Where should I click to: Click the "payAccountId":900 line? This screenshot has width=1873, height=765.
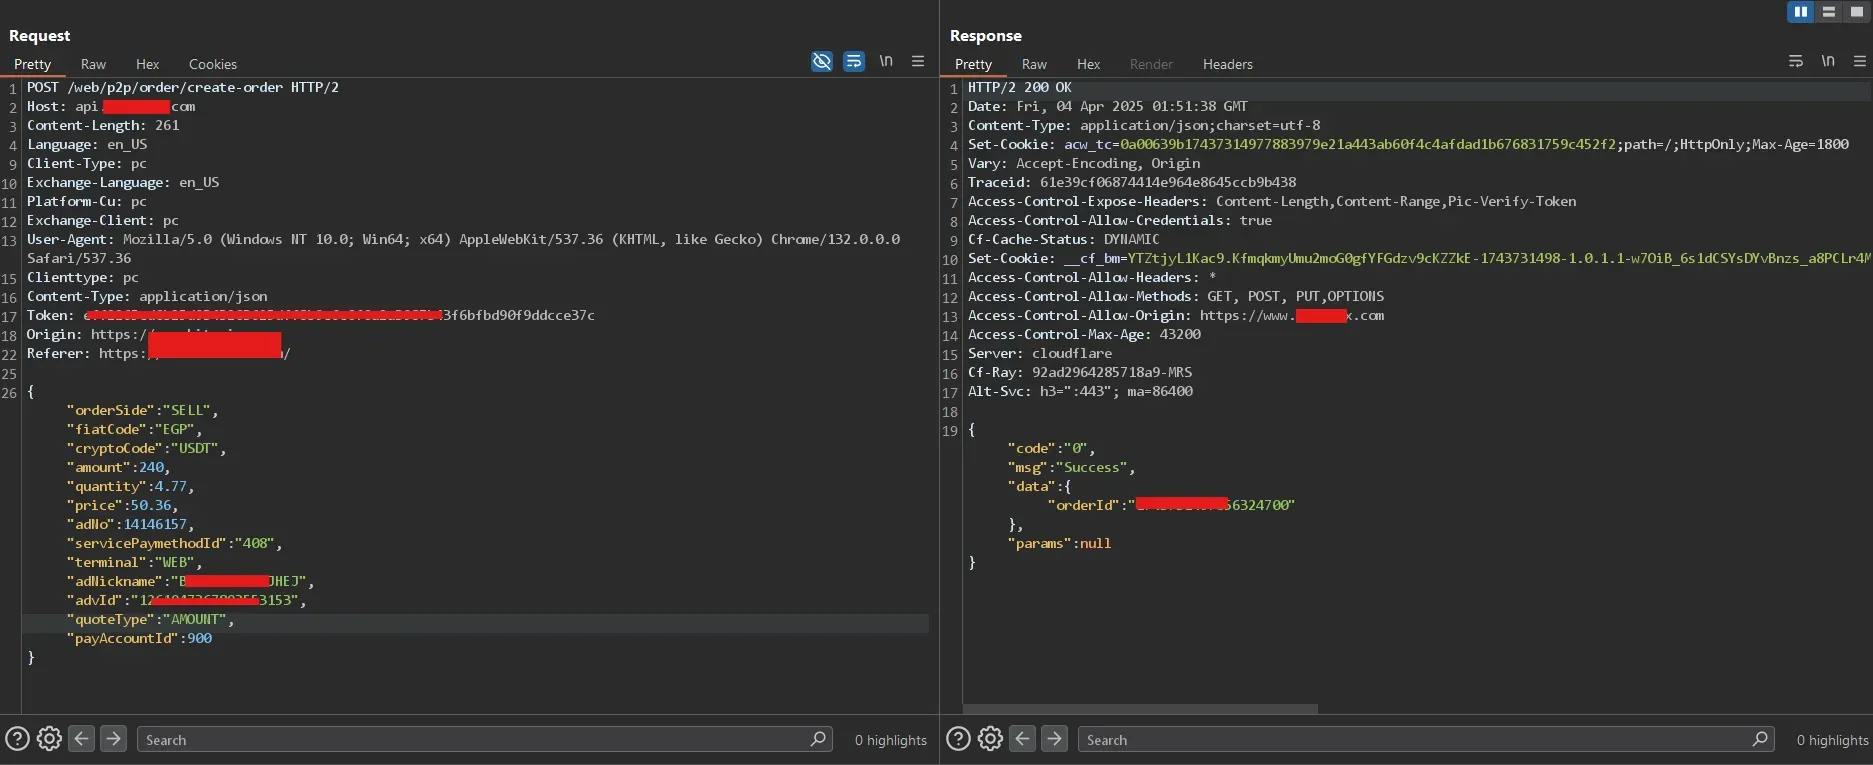pos(139,638)
